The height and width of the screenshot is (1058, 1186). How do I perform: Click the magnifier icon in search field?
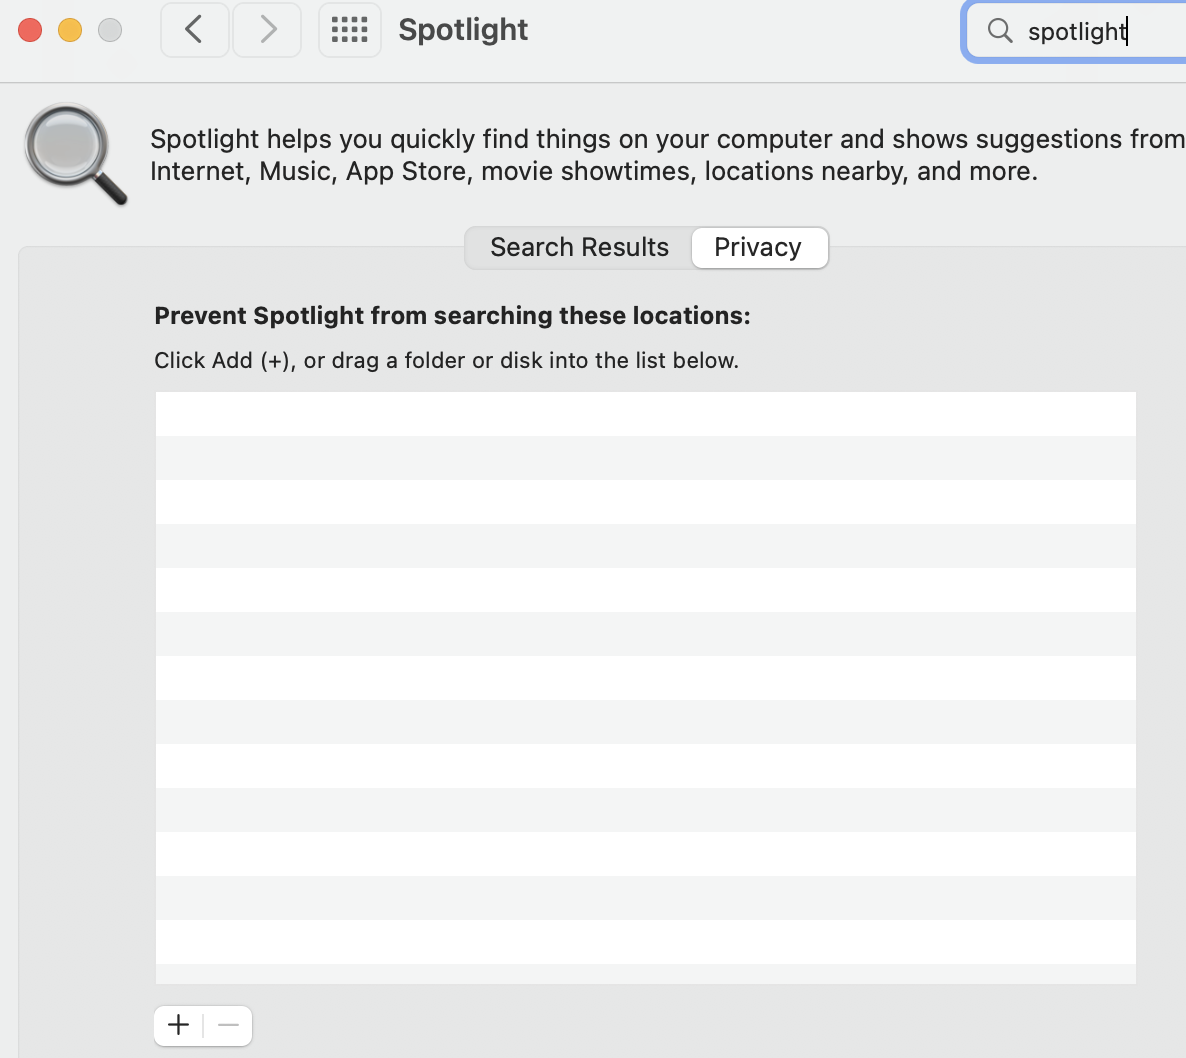tap(1000, 31)
